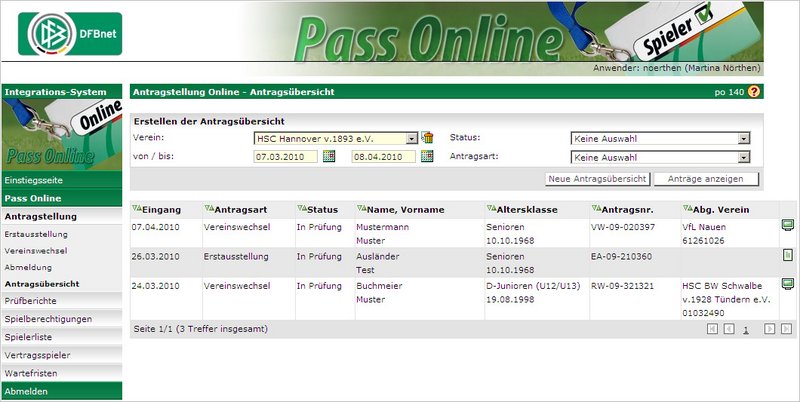Go to the next results page icon
800x402 pixels.
point(769,328)
